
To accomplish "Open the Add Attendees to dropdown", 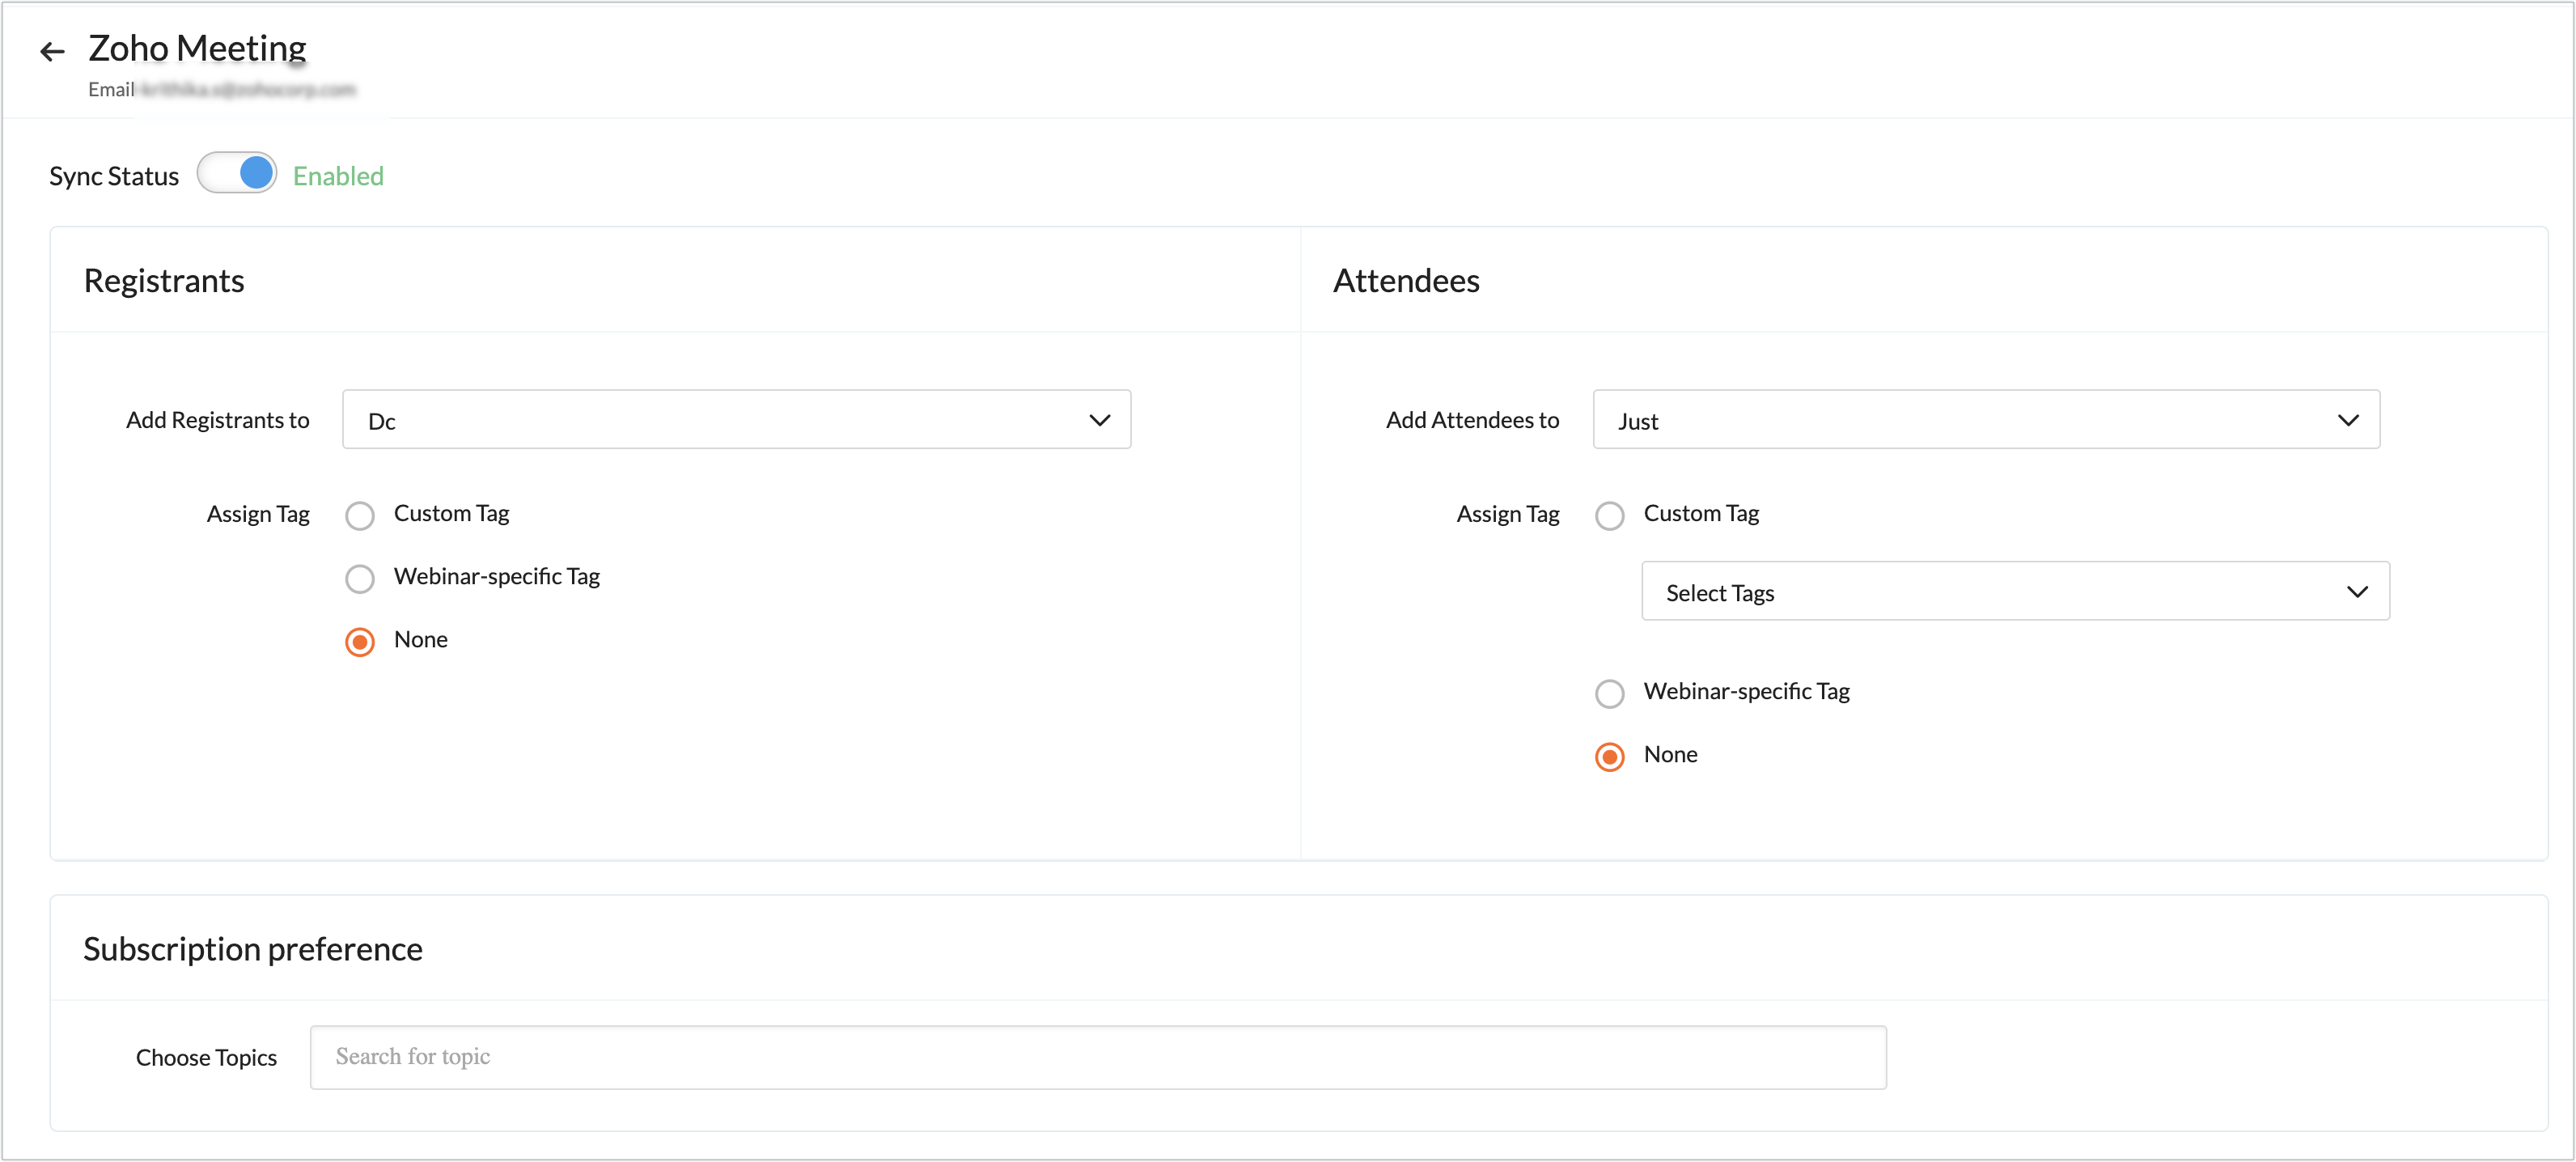I will click(1986, 420).
